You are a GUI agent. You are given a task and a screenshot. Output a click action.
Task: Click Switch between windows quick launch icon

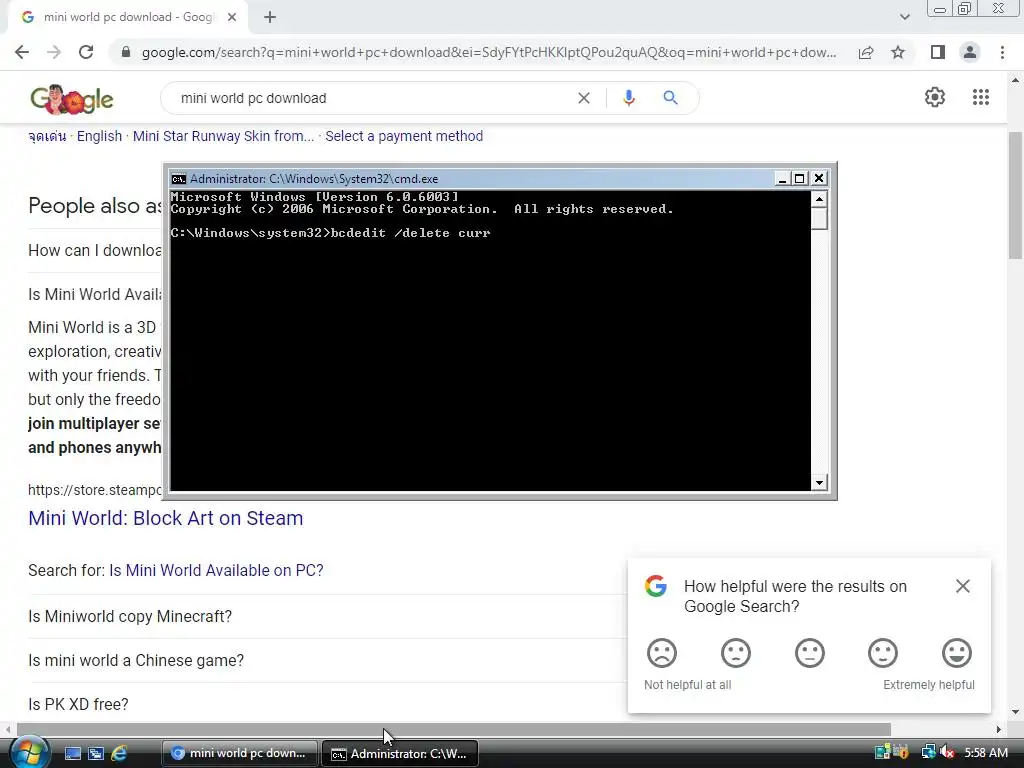coord(95,754)
